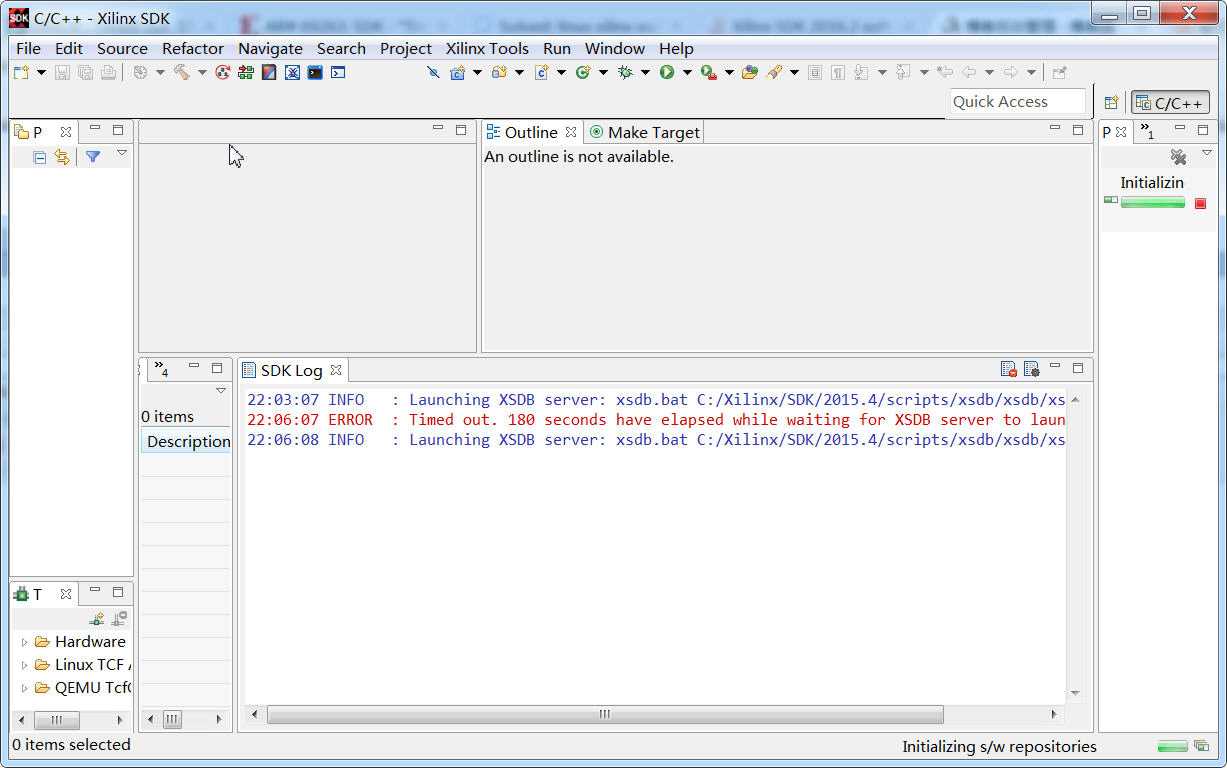Screen dimensions: 1227x768
Task: Open the Navigate menu
Action: click(x=270, y=48)
